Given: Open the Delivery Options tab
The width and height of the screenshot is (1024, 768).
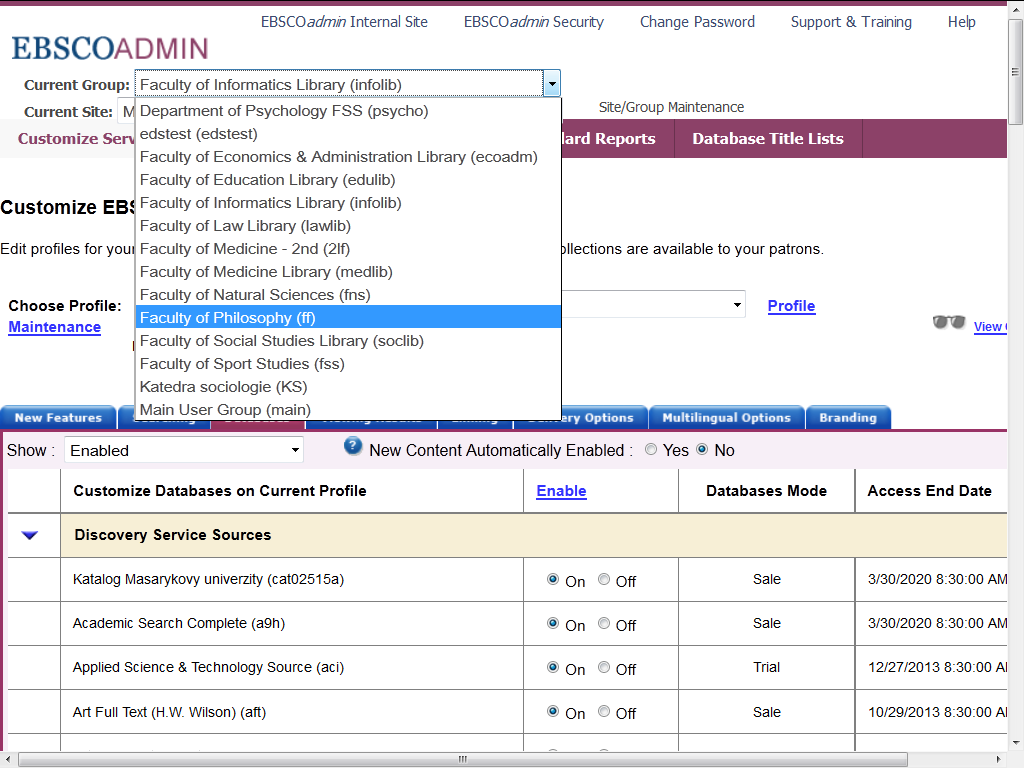Looking at the screenshot, I should [x=603, y=418].
